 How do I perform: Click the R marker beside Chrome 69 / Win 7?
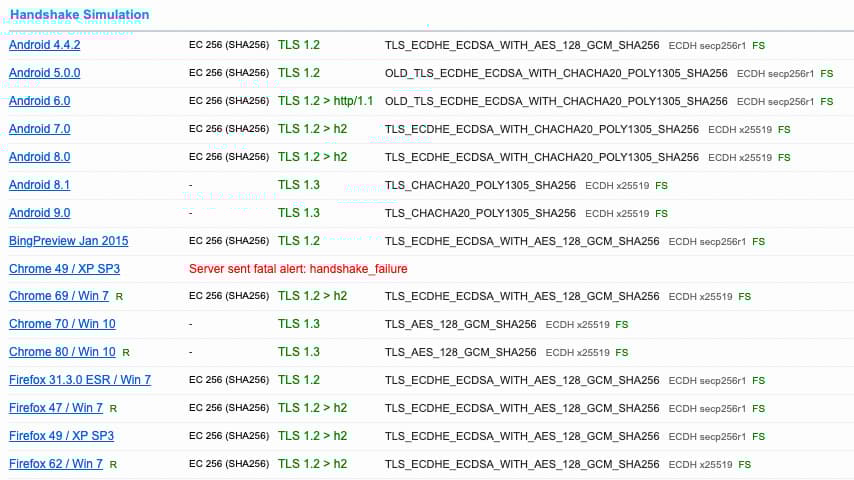click(119, 297)
